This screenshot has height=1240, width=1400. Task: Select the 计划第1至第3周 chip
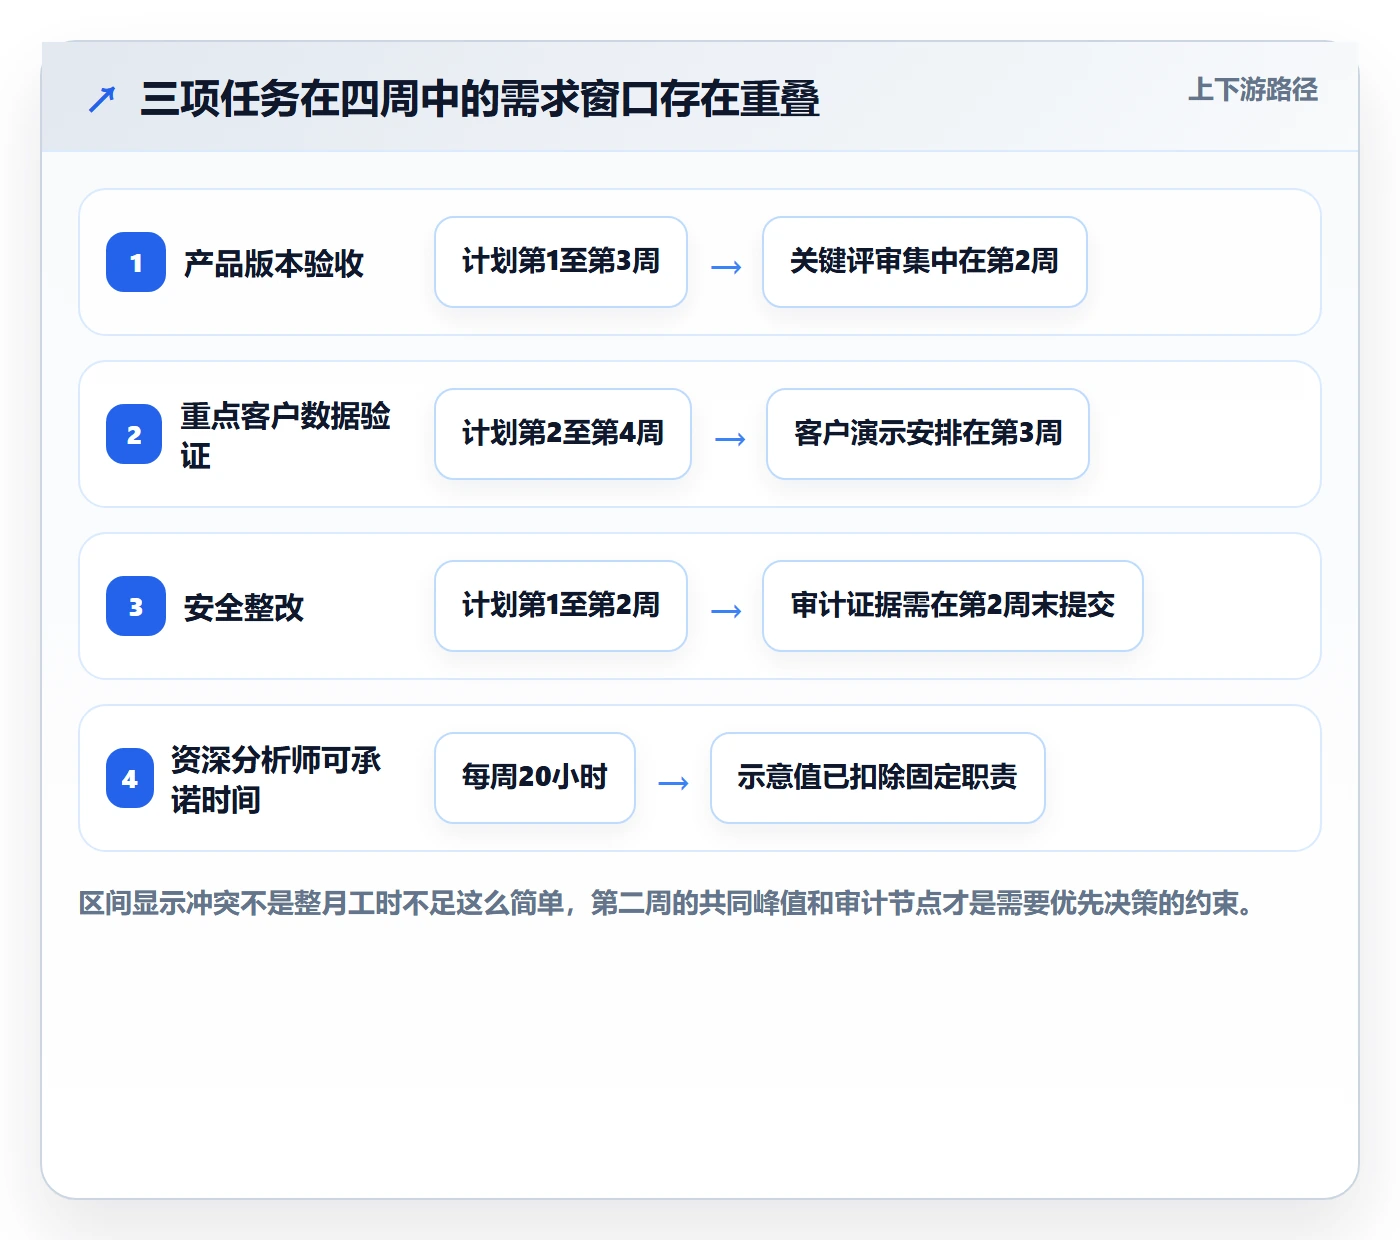pyautogui.click(x=561, y=262)
